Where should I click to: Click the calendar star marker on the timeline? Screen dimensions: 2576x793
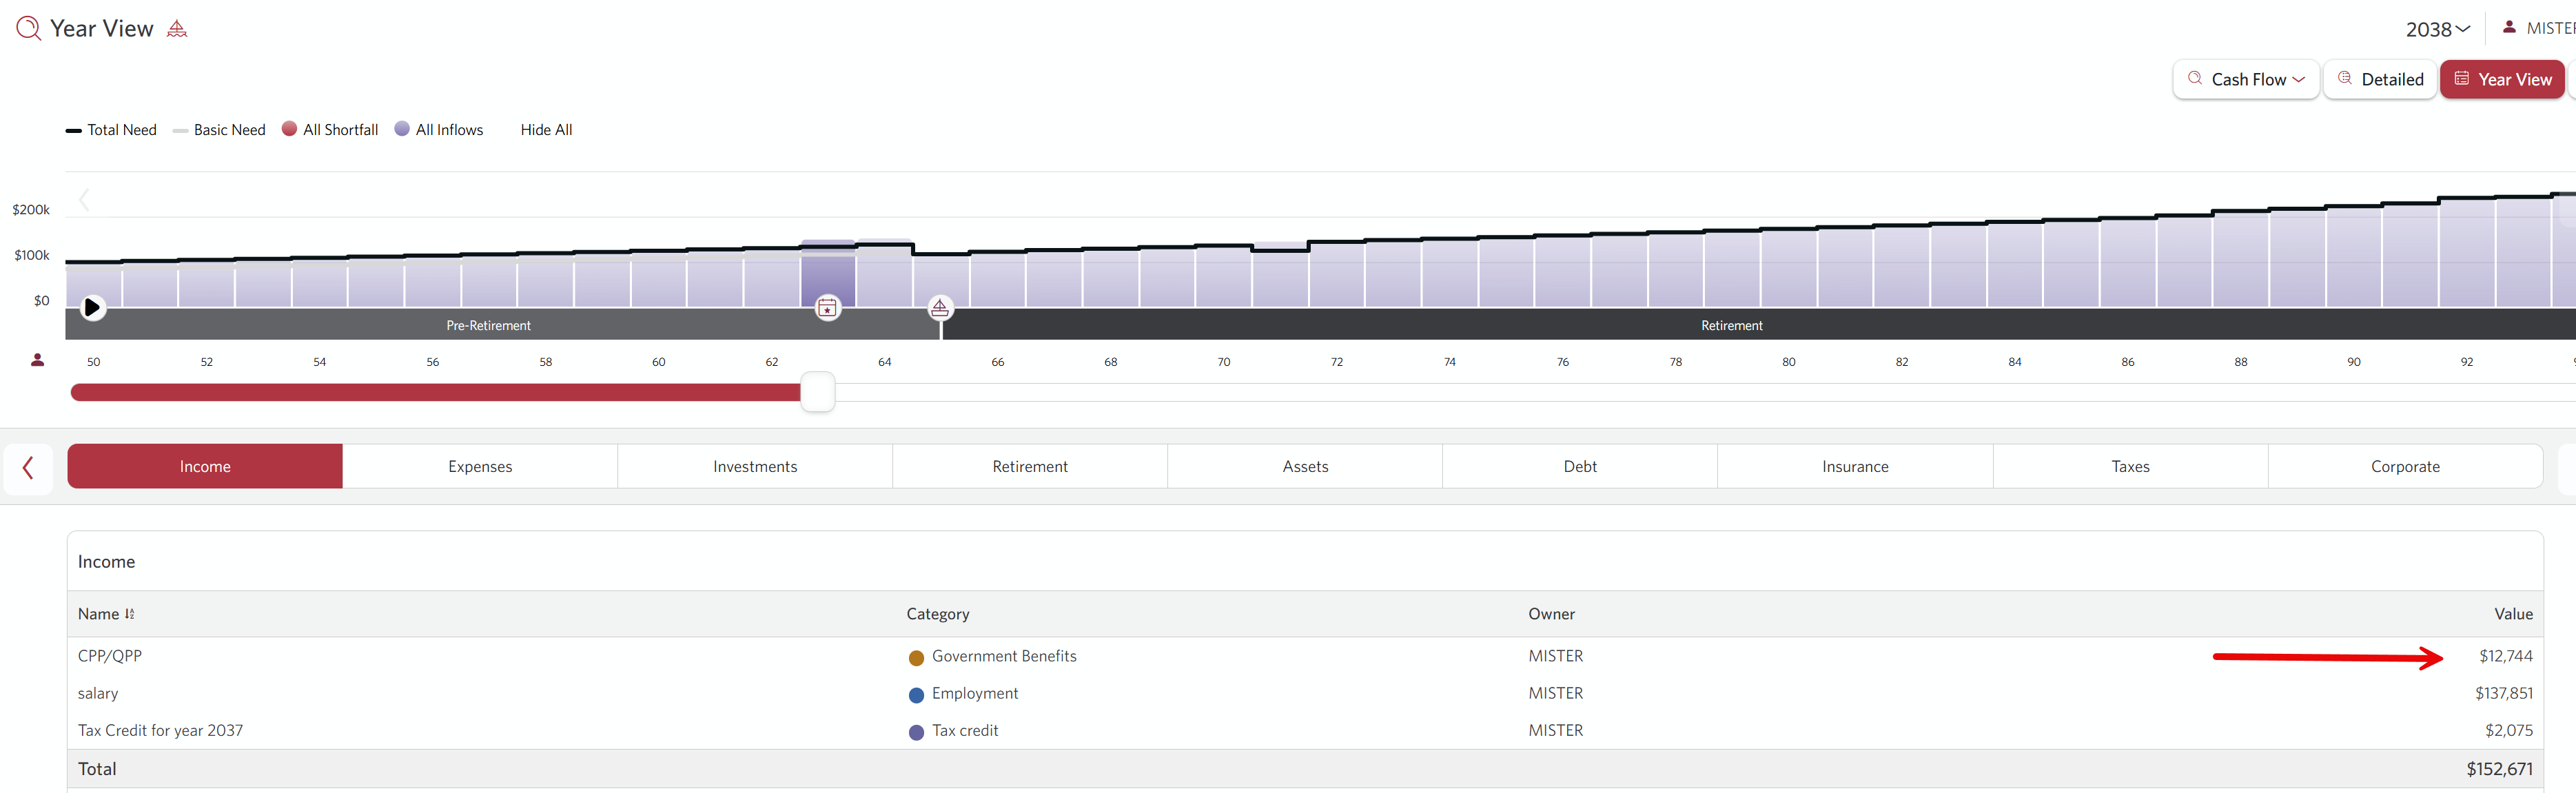click(828, 307)
